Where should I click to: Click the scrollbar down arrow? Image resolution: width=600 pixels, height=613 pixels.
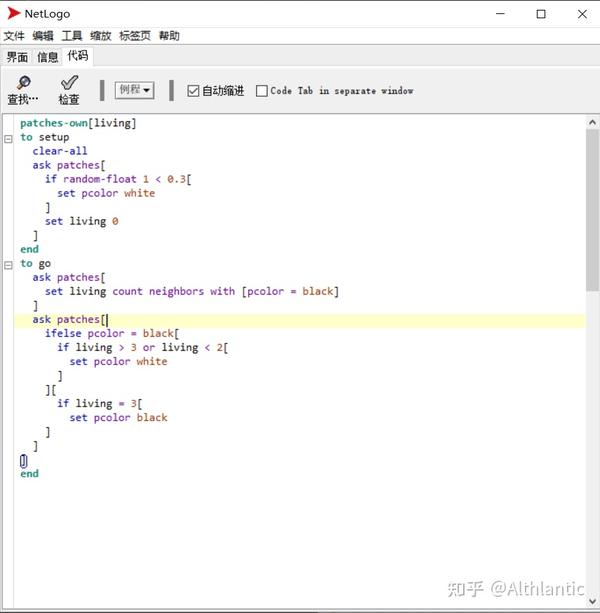[x=593, y=601]
